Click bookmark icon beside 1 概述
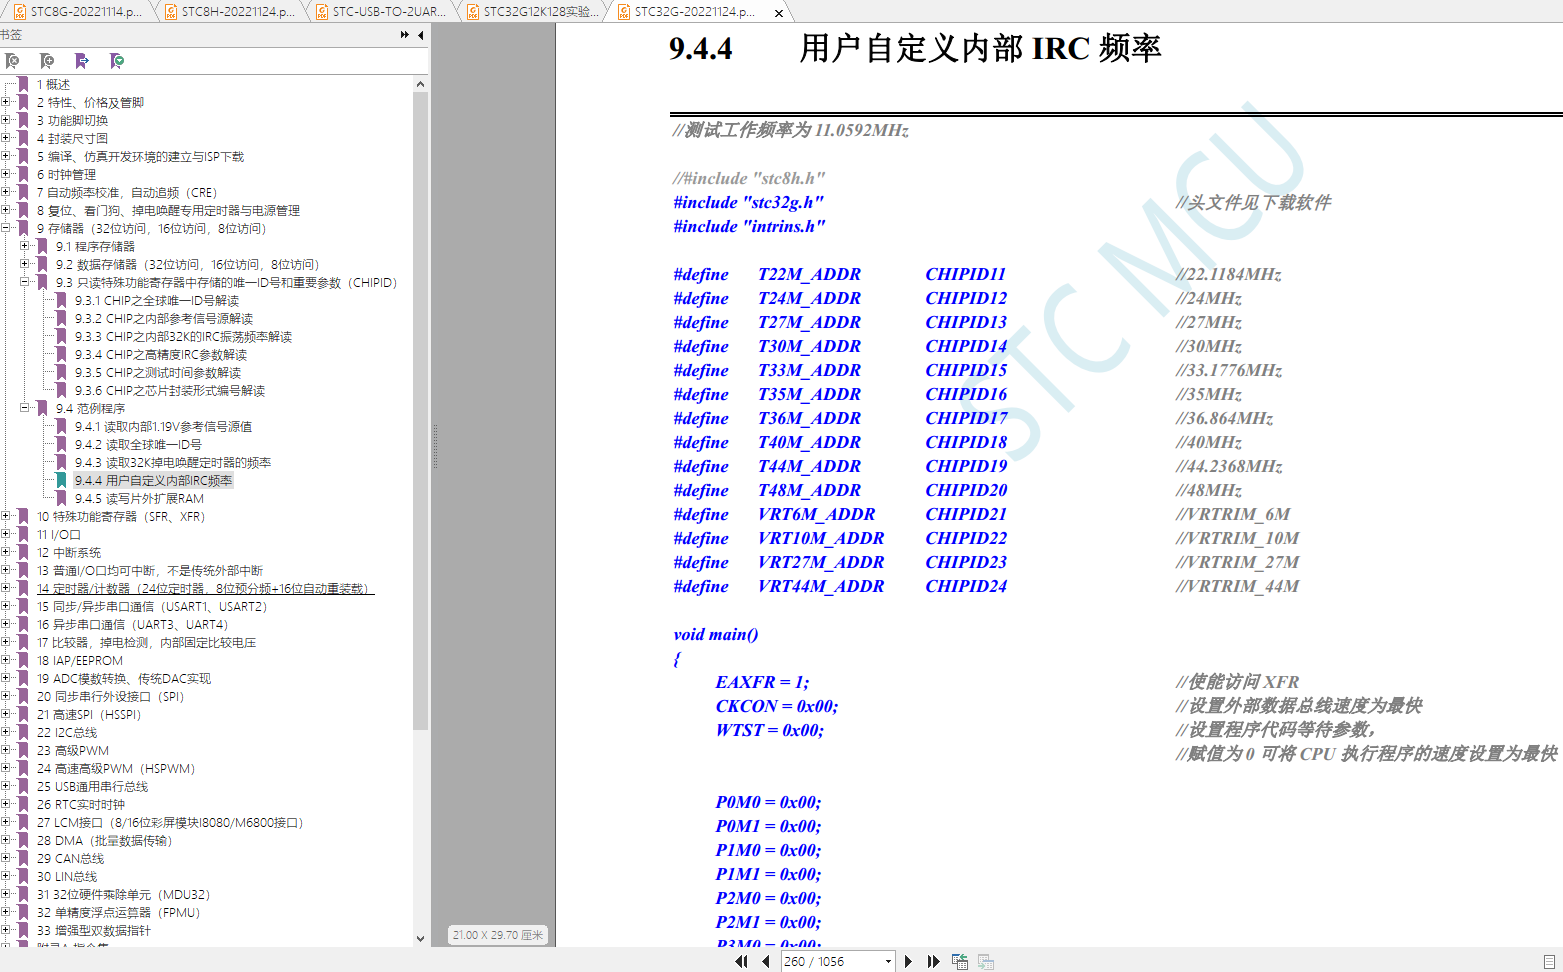Image resolution: width=1563 pixels, height=972 pixels. (23, 84)
